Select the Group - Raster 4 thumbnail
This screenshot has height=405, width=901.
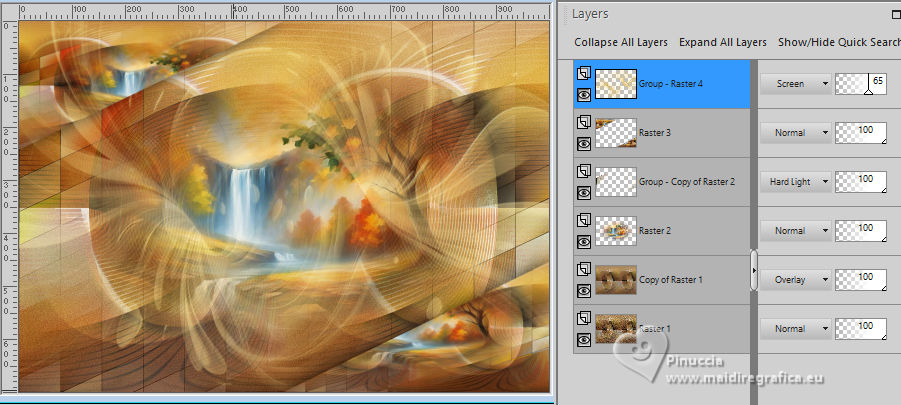point(616,84)
